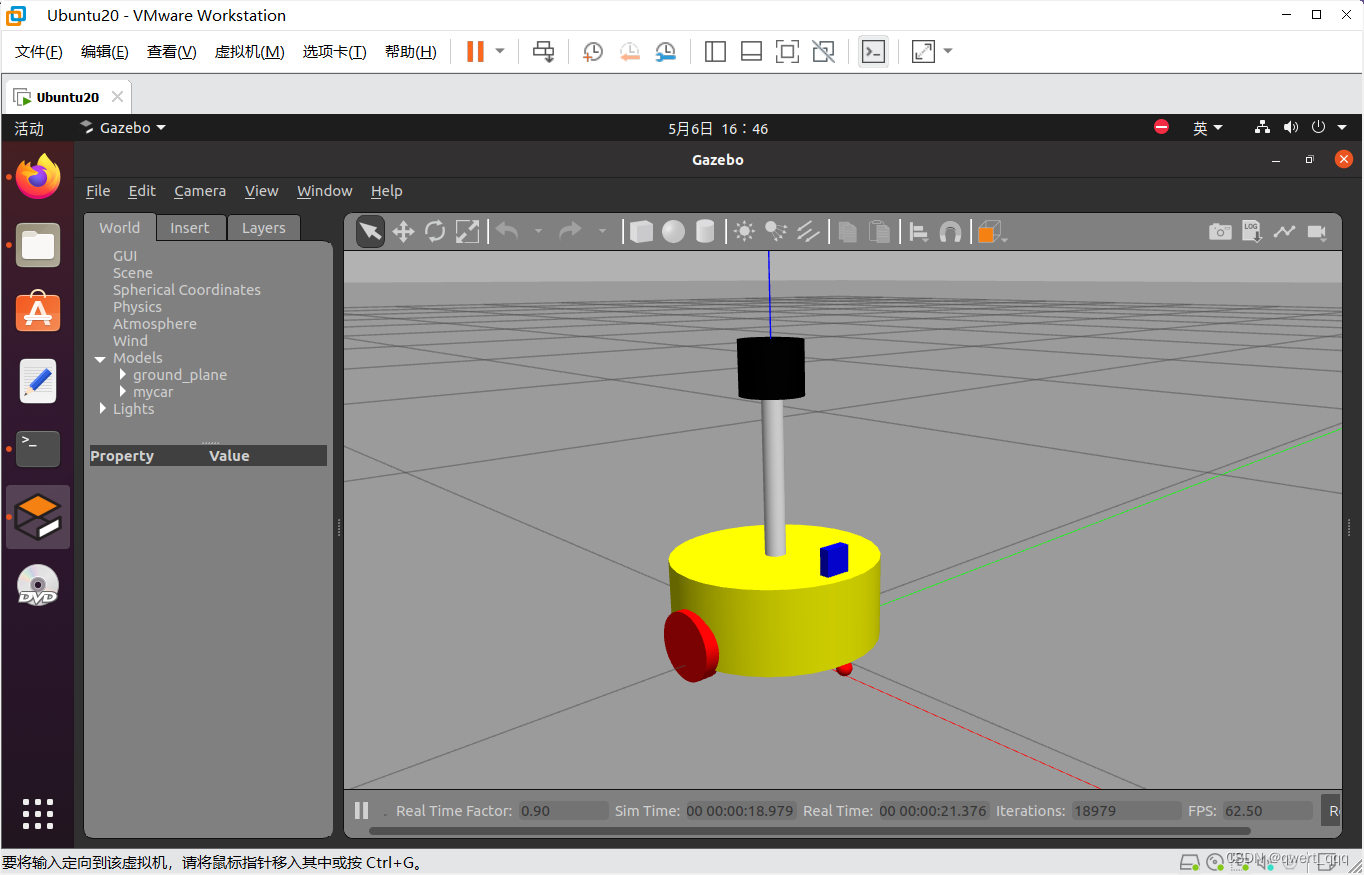1364x875 pixels.
Task: Insert a sphere shape
Action: coord(673,232)
